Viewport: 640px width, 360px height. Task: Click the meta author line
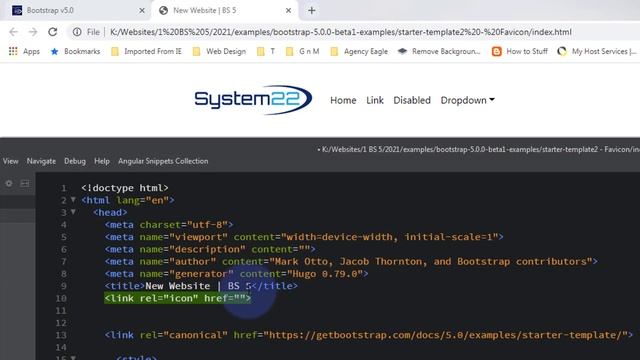(351, 261)
